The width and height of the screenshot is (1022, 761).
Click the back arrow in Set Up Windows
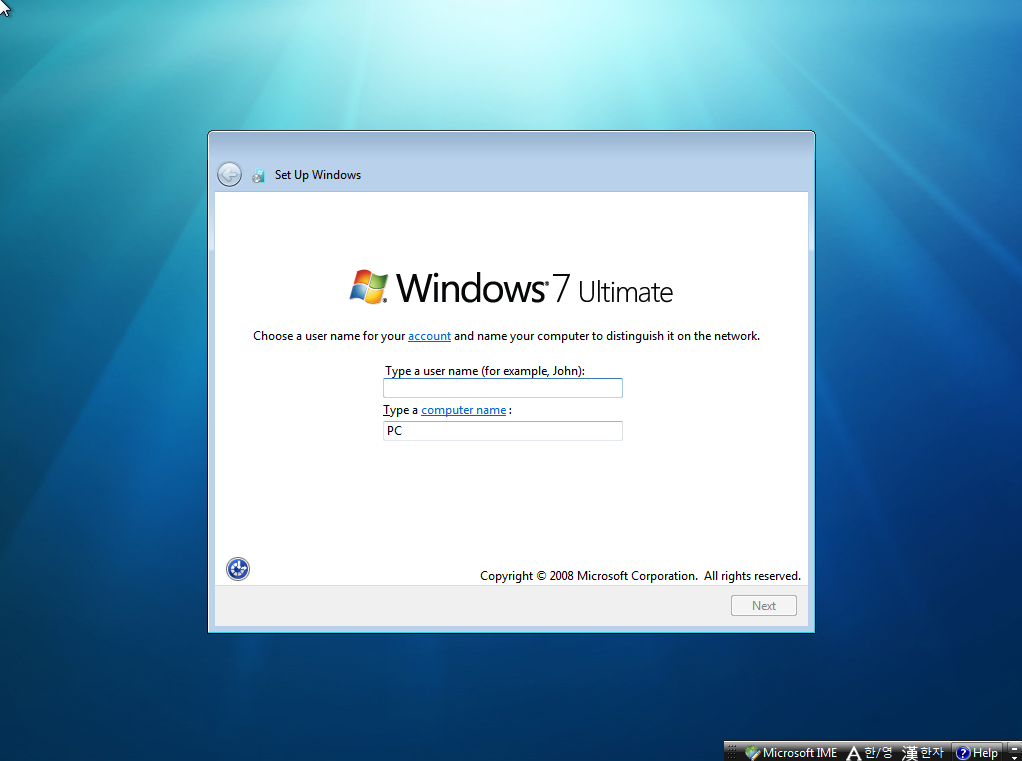[x=229, y=175]
